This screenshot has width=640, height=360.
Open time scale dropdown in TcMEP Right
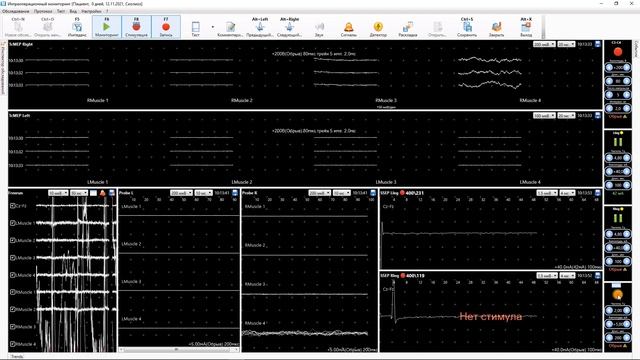click(x=566, y=44)
